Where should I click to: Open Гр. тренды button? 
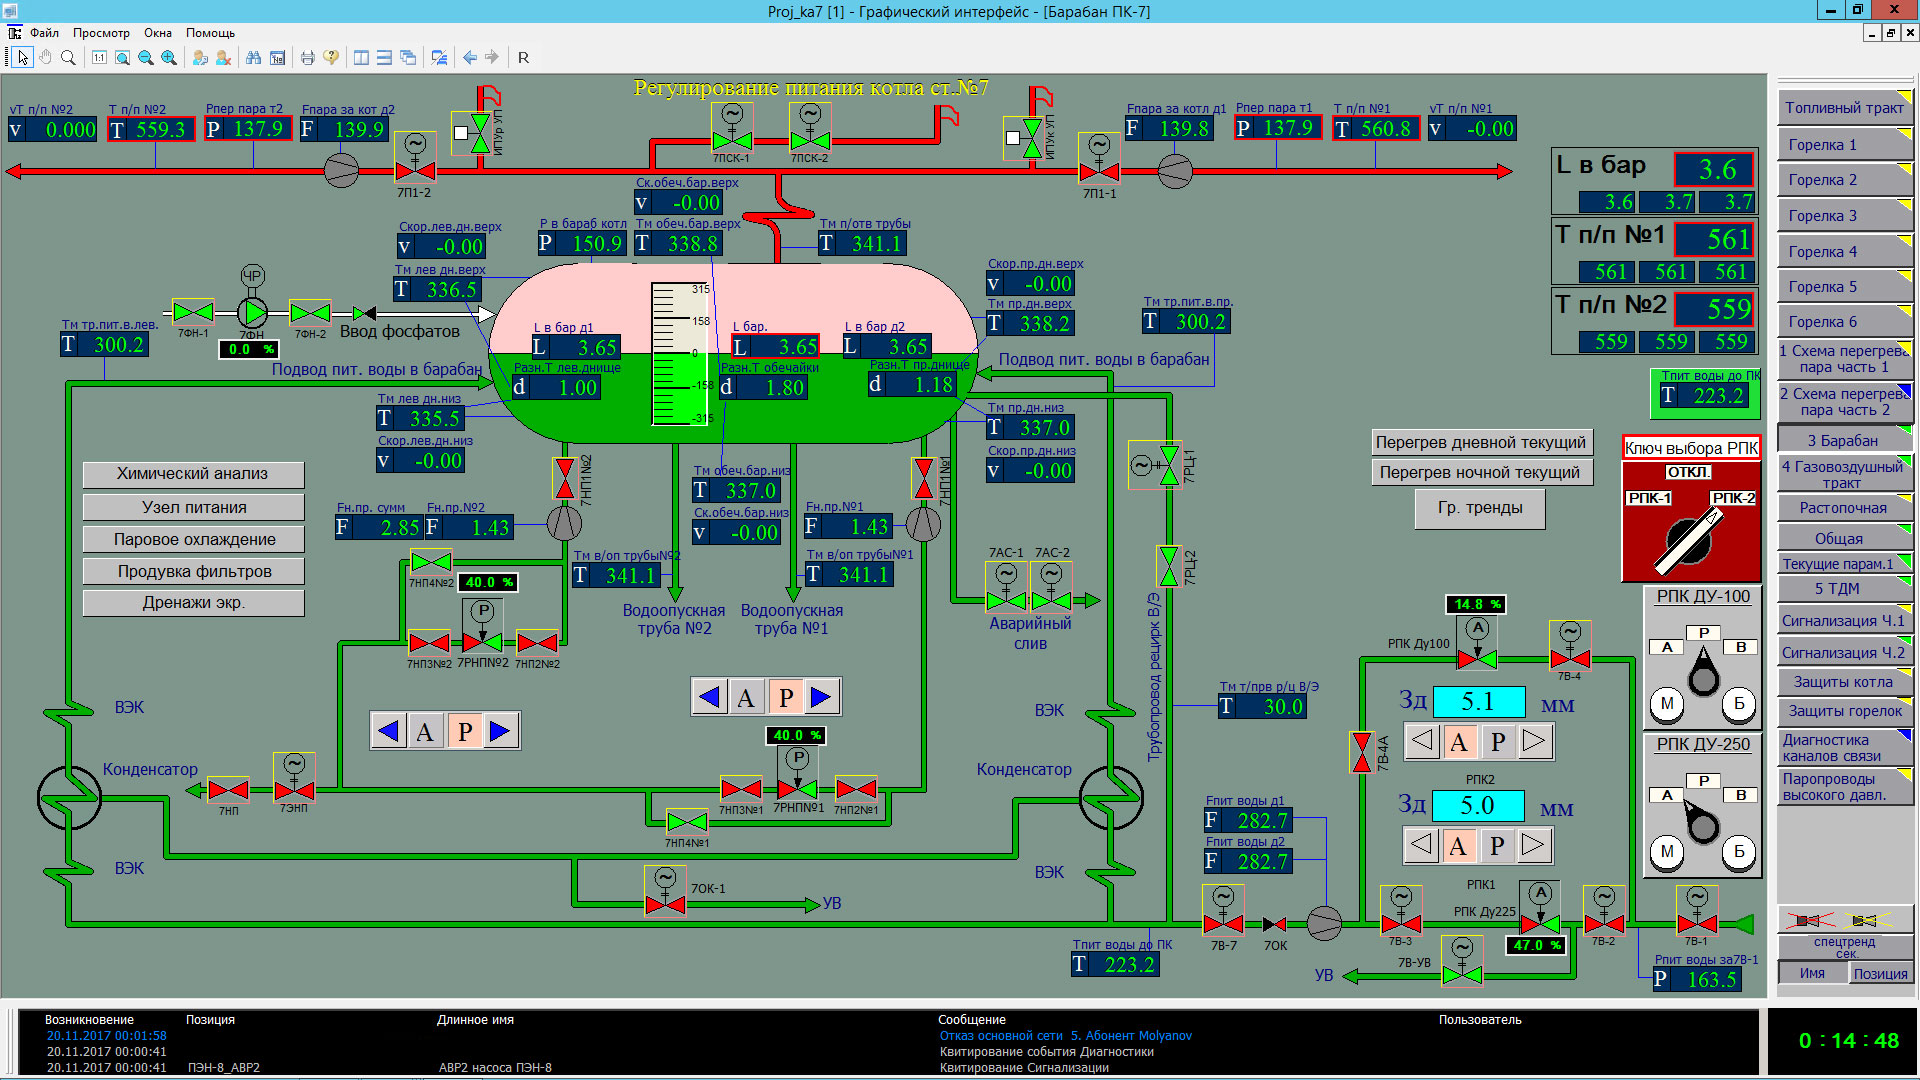pos(1480,508)
